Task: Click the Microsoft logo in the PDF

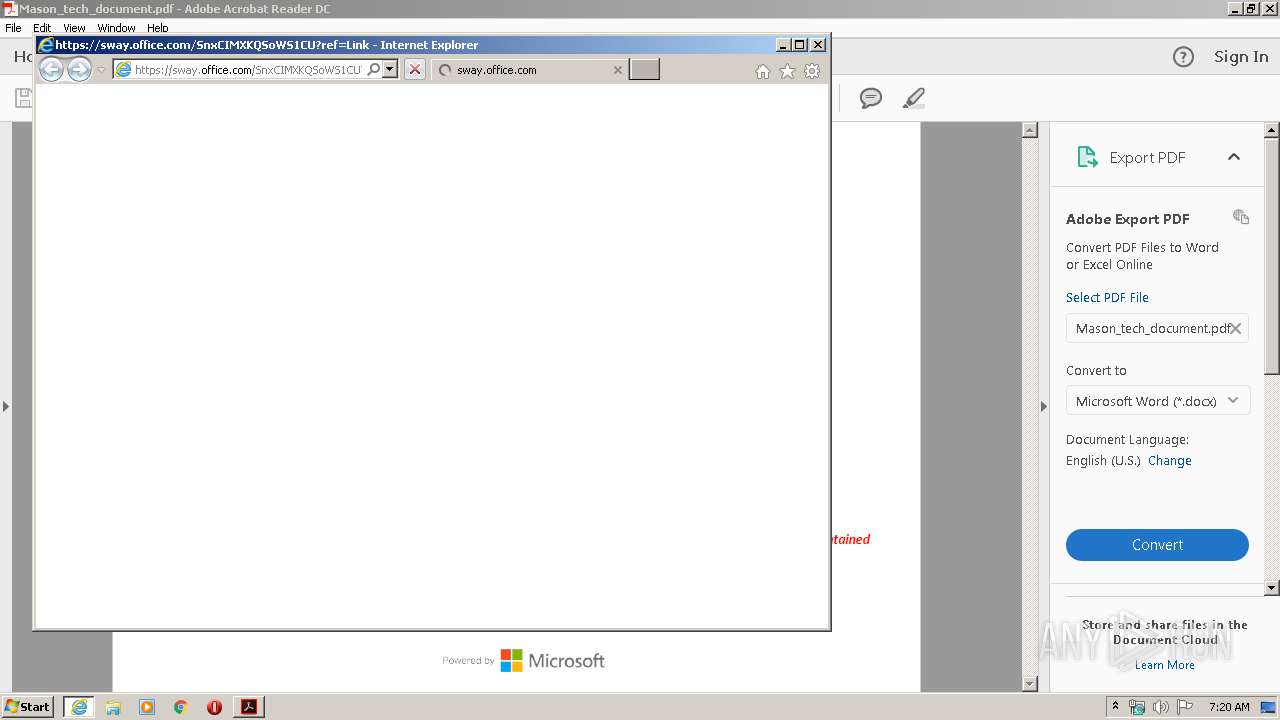Action: pos(552,661)
